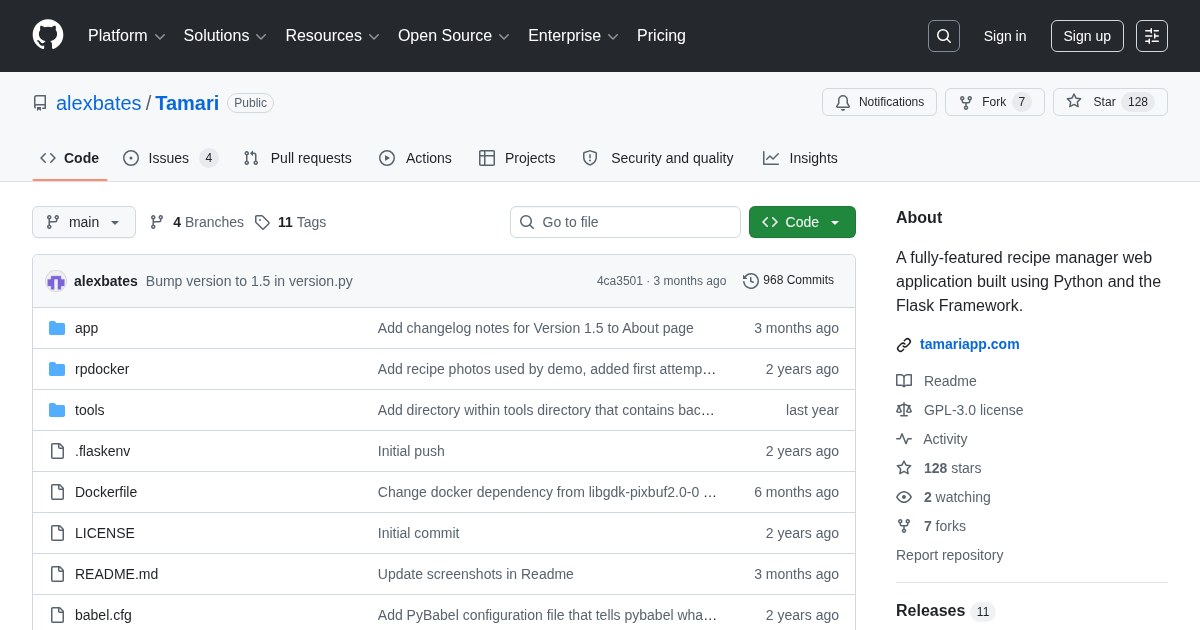This screenshot has width=1200, height=630.
Task: Select the Code tab
Action: pos(70,158)
